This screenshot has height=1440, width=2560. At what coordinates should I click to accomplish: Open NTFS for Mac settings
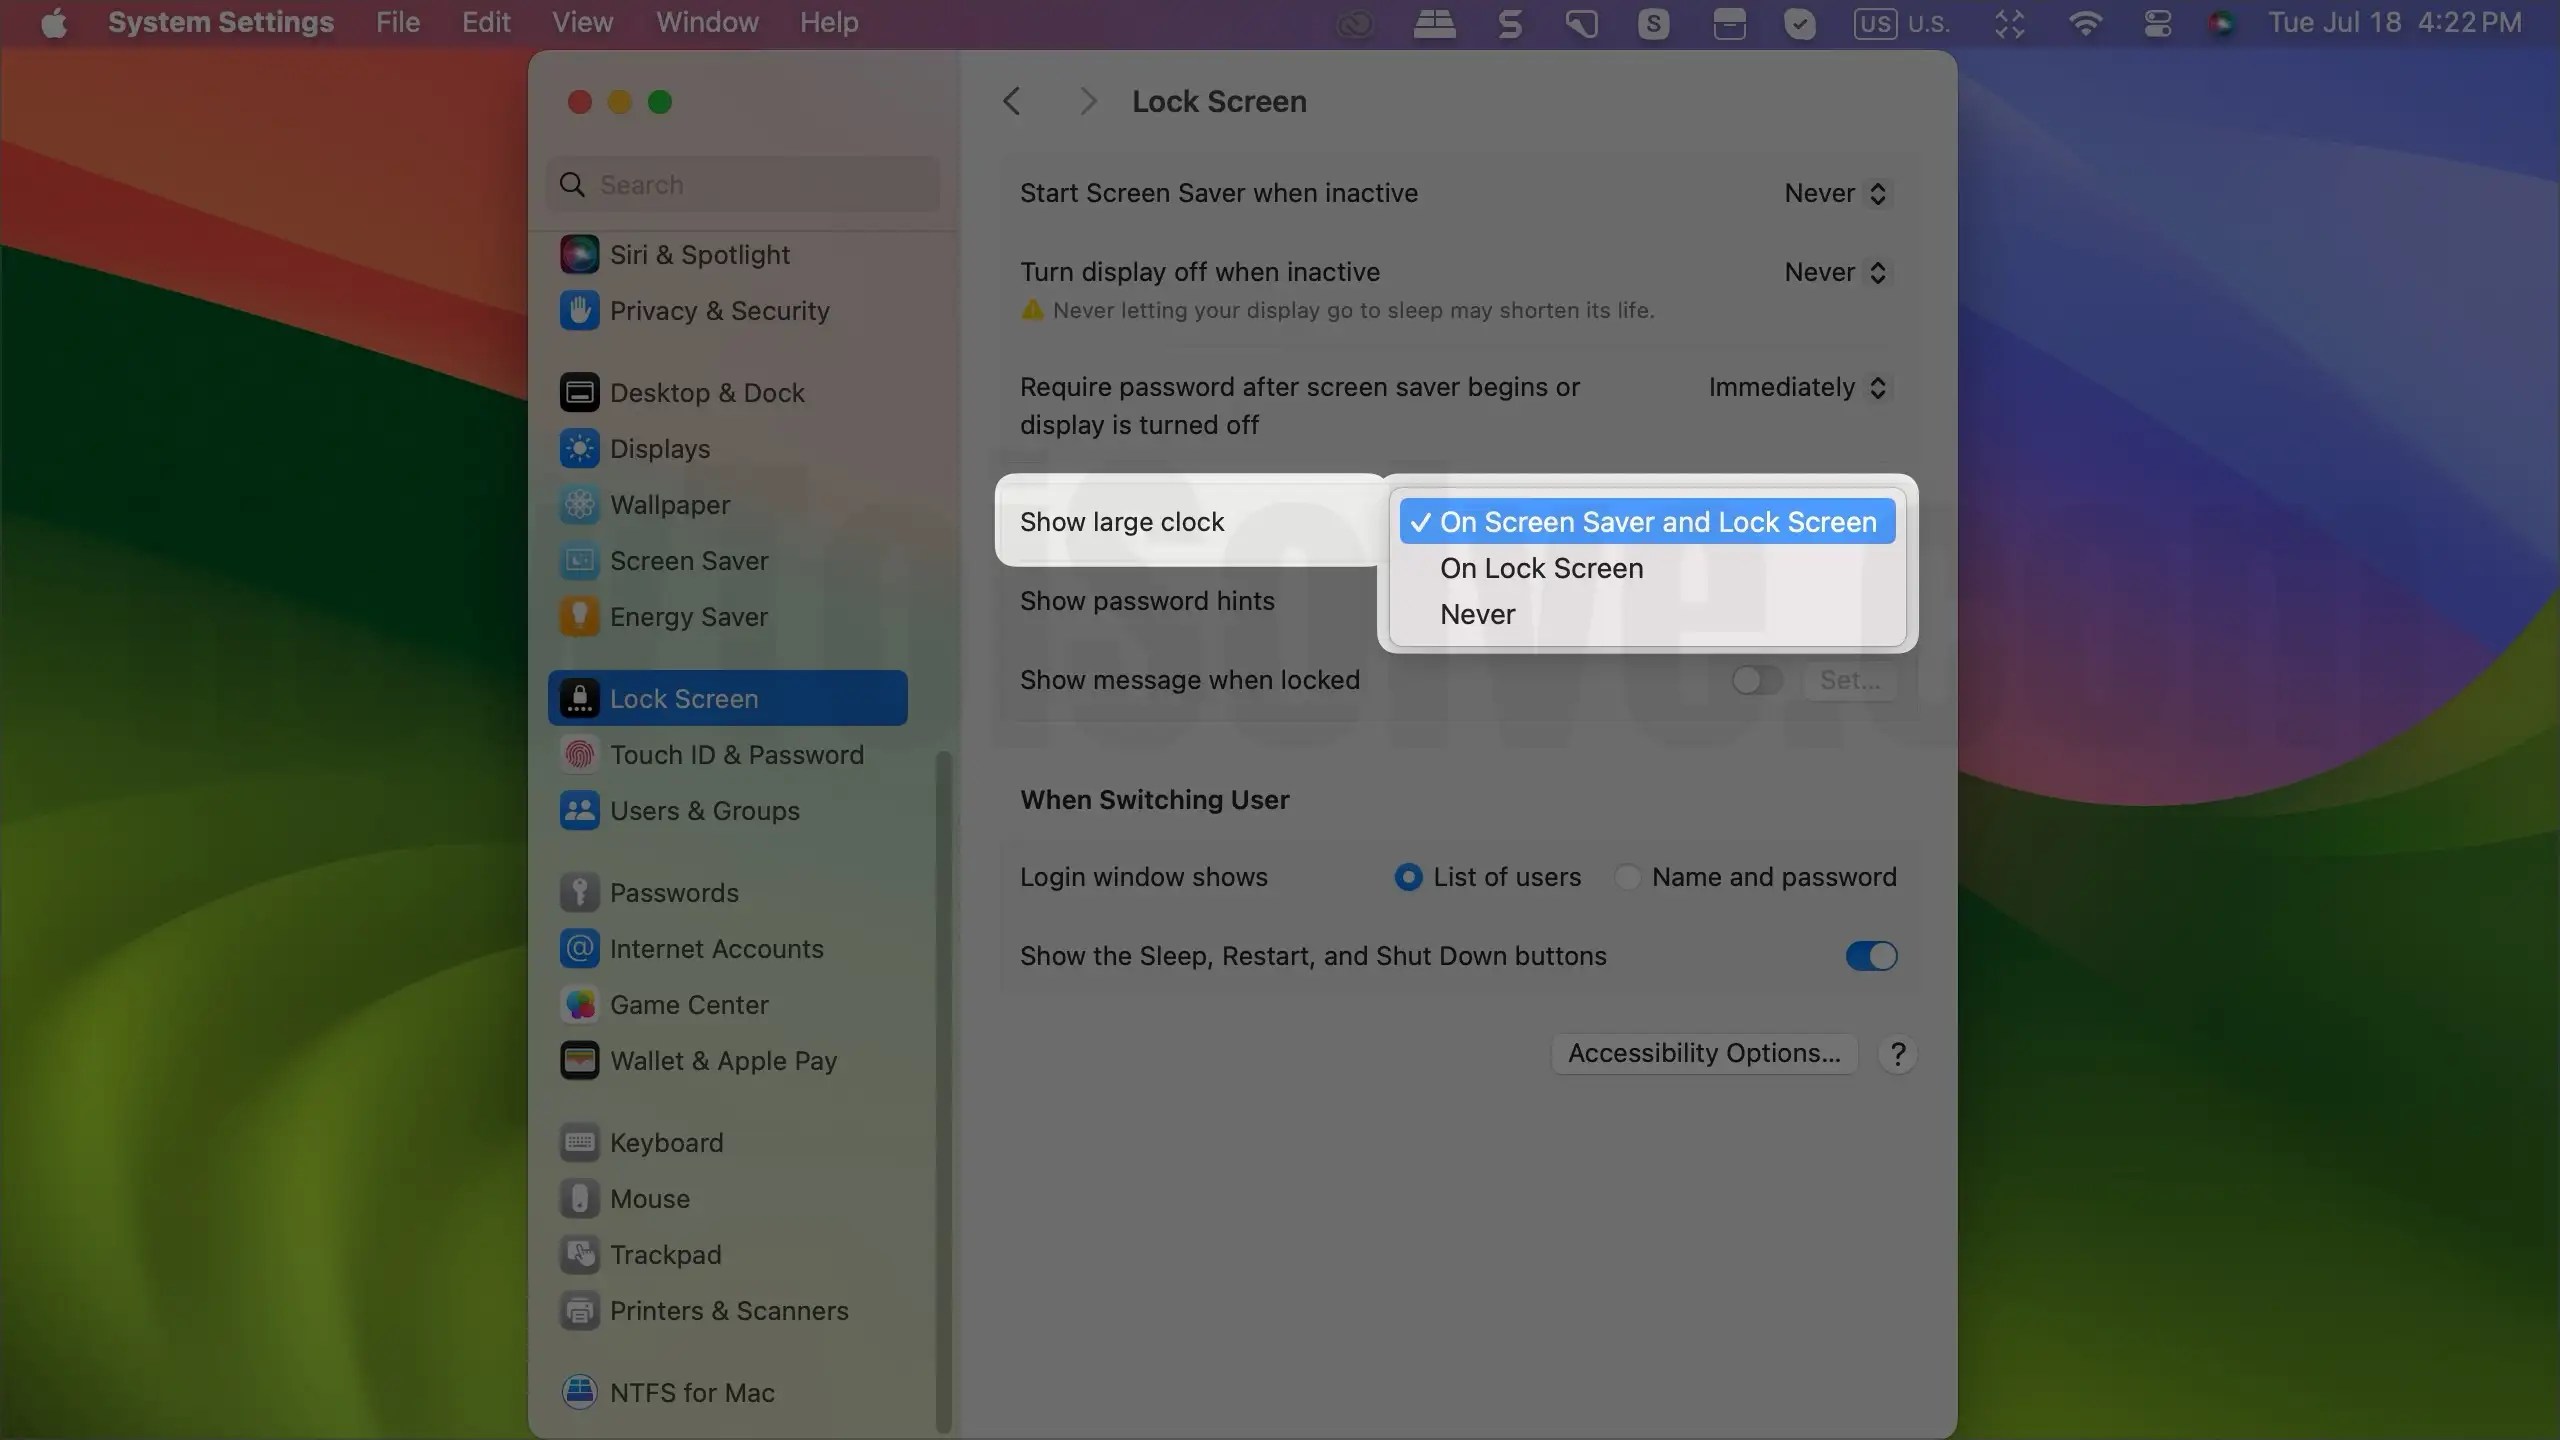point(692,1391)
